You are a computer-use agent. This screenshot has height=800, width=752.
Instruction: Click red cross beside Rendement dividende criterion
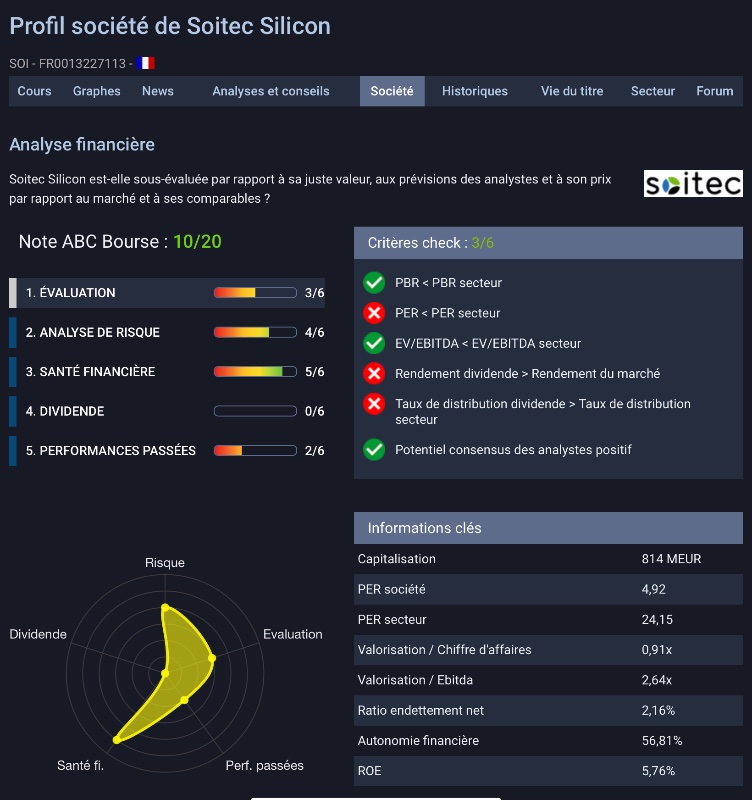[x=374, y=374]
